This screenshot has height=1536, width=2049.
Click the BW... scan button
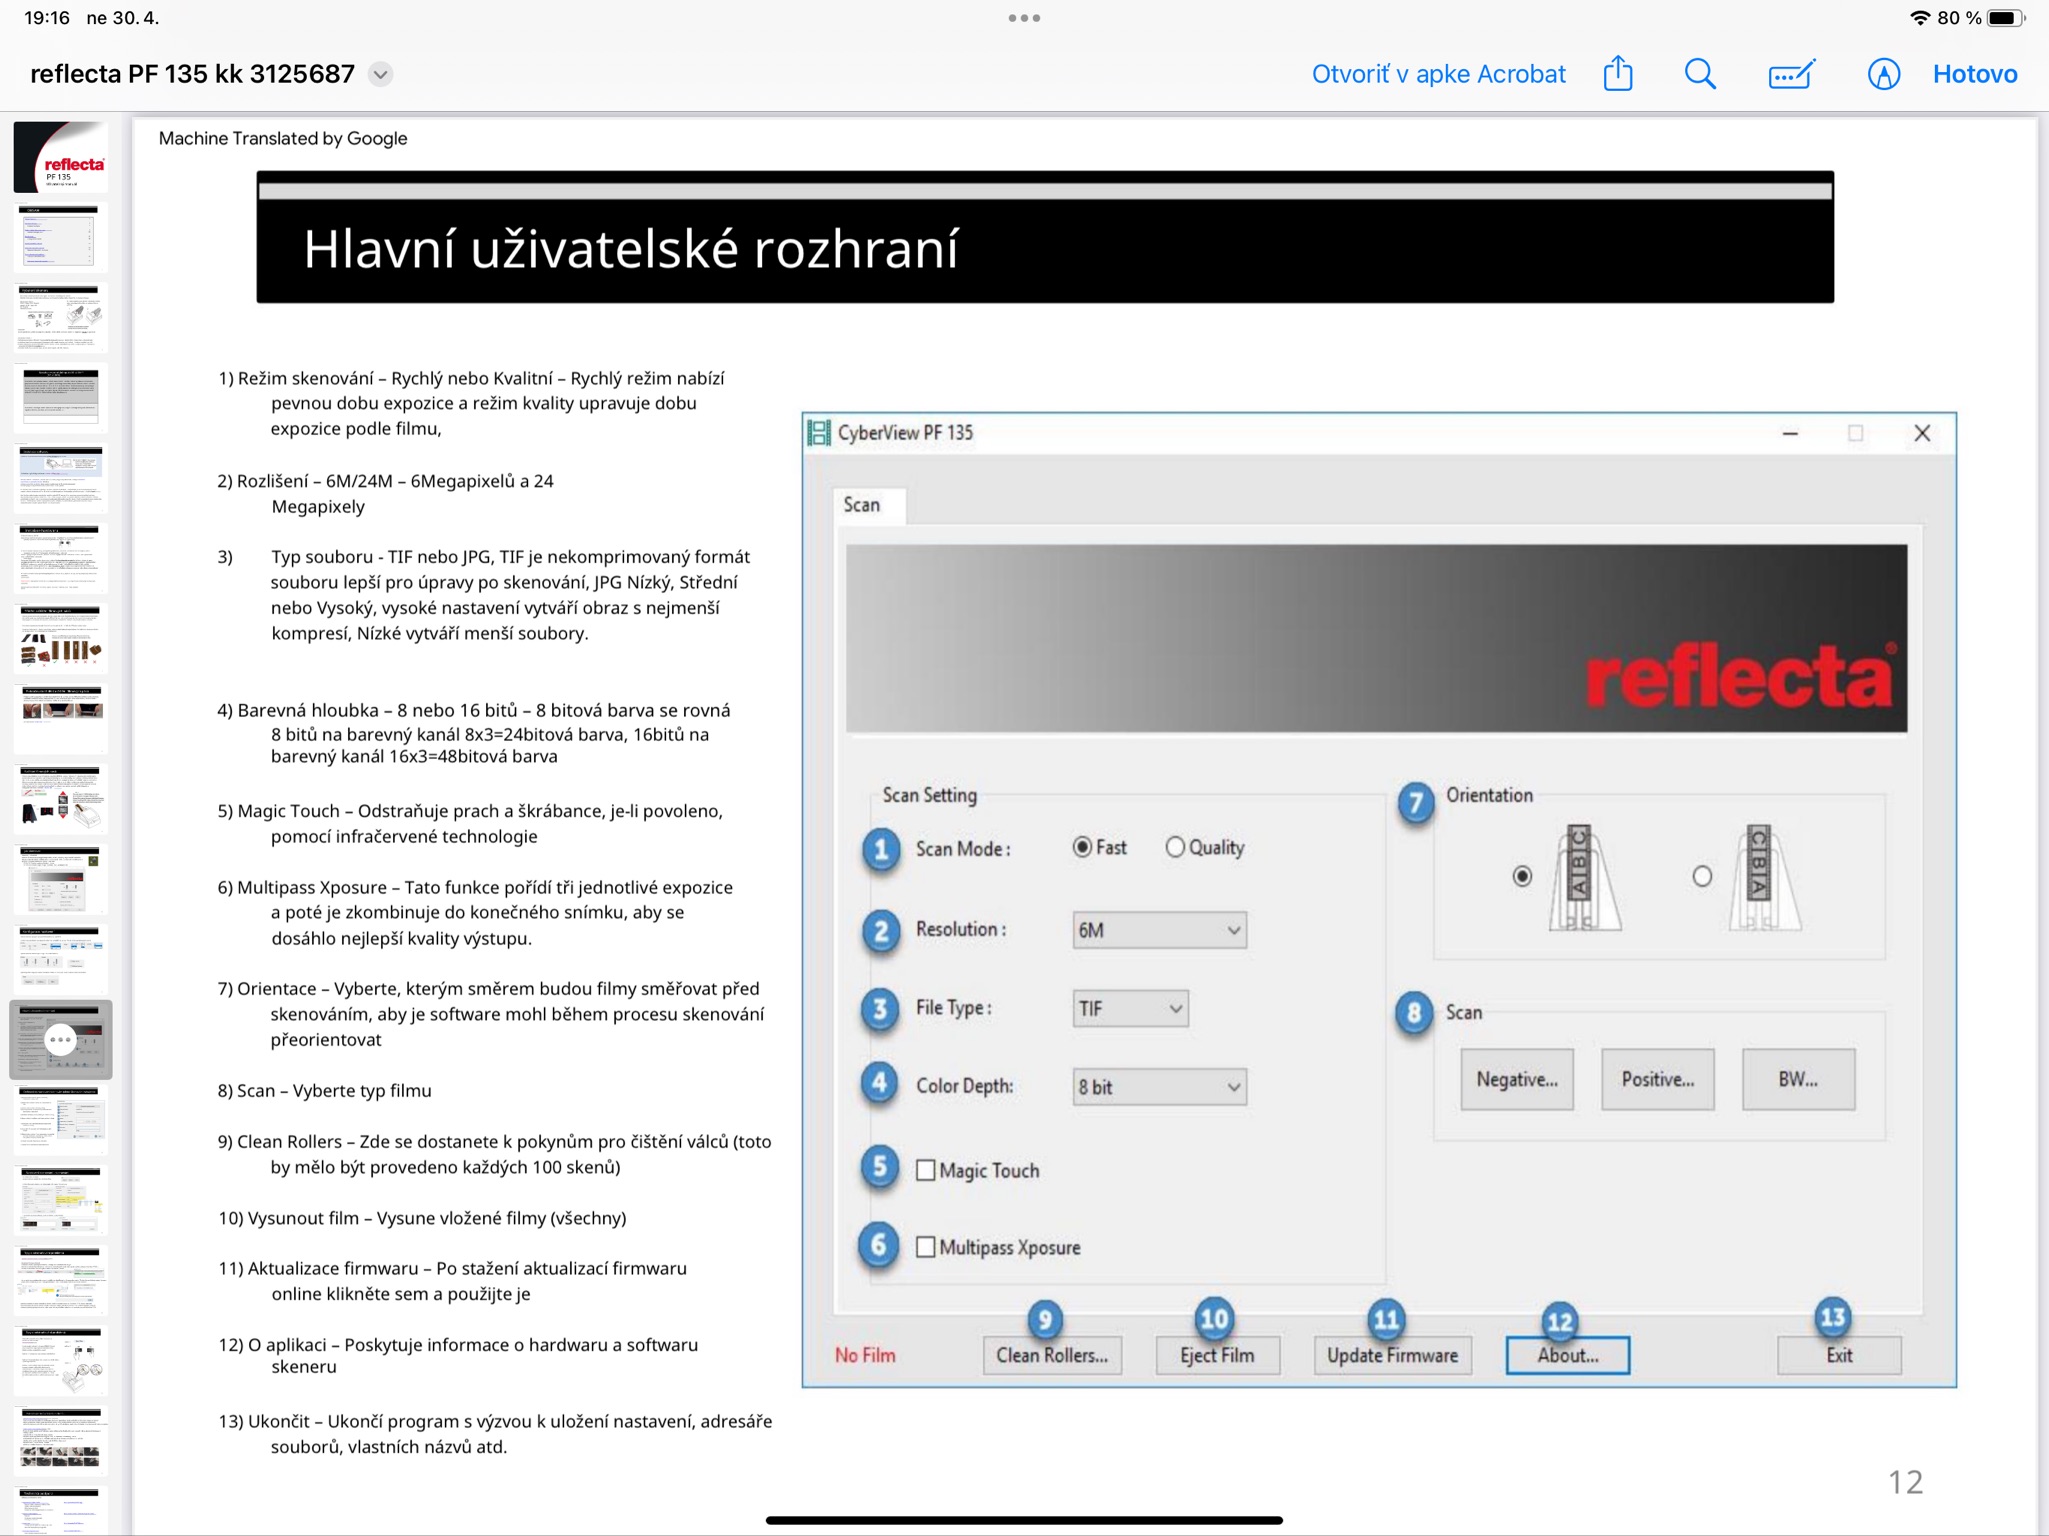pos(1797,1079)
